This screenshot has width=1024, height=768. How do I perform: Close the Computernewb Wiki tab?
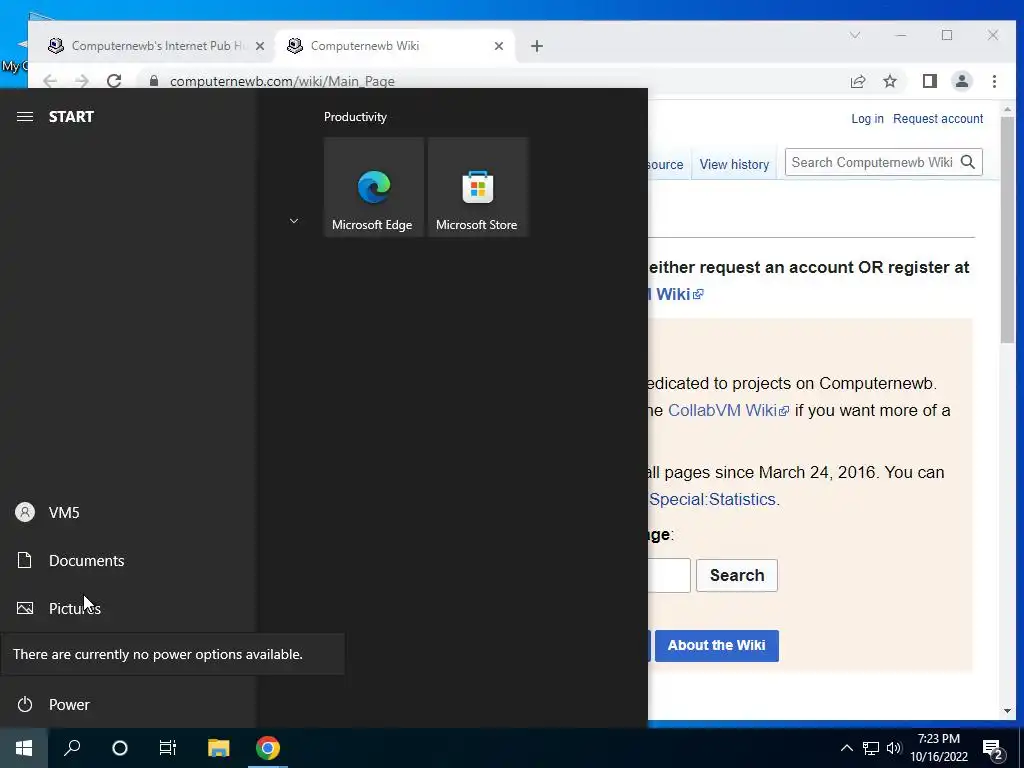[499, 46]
